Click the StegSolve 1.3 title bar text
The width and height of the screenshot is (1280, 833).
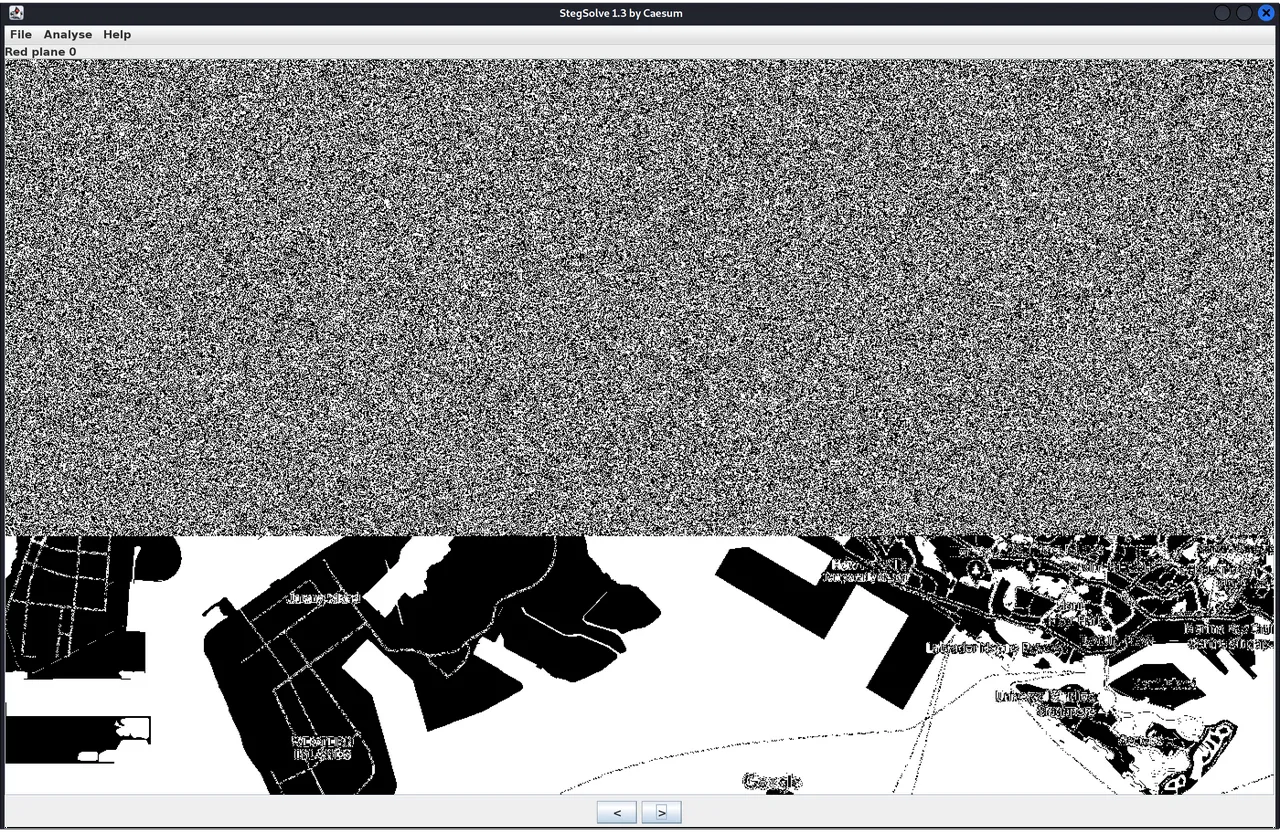[x=620, y=13]
